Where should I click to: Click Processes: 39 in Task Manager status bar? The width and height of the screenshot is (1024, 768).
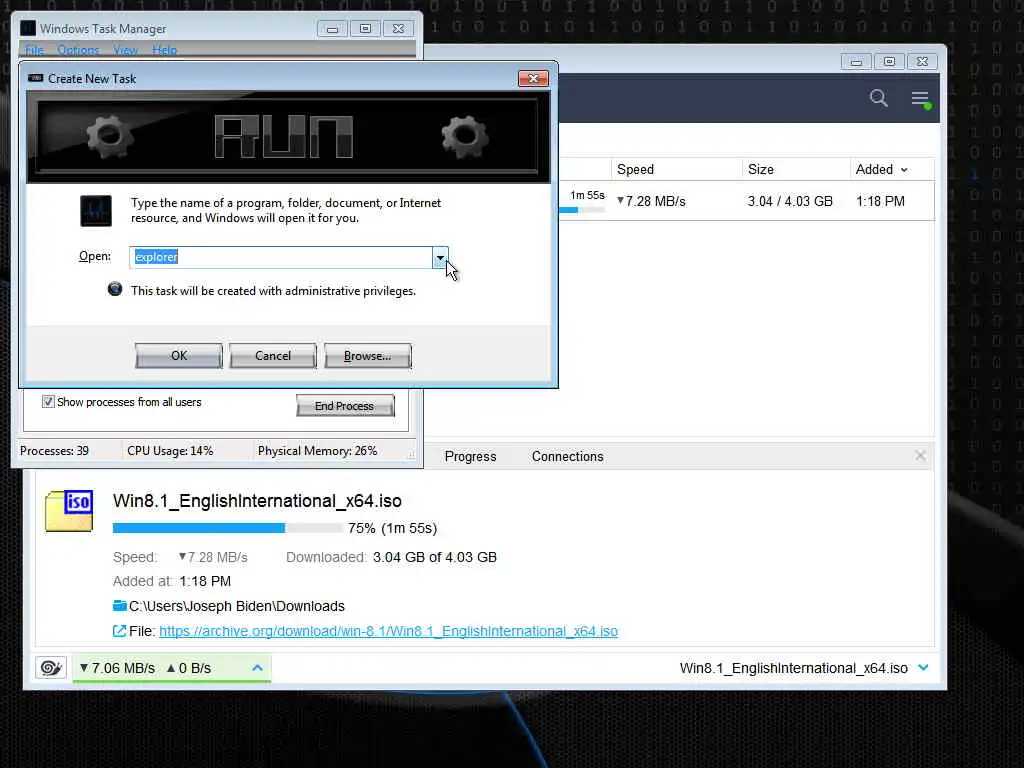pos(54,451)
